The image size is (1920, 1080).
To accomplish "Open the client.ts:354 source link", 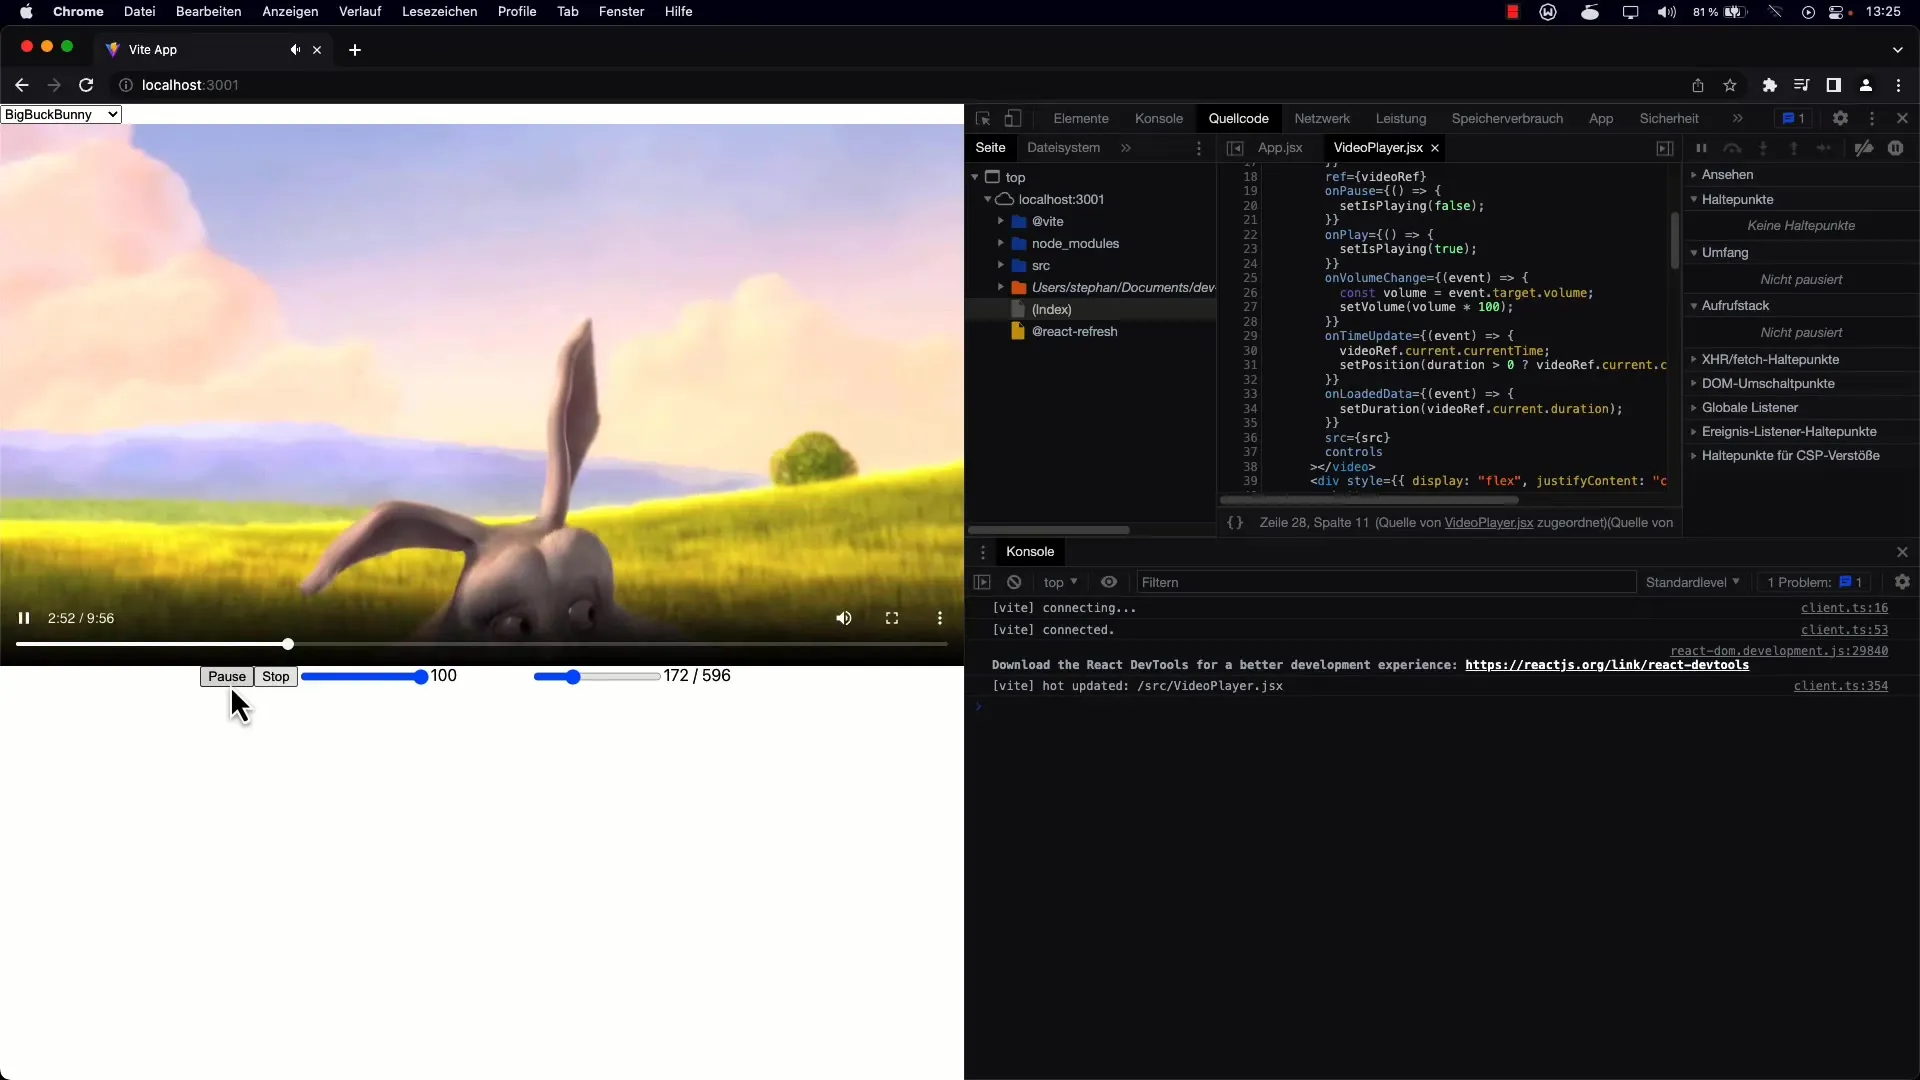I will pos(1841,686).
